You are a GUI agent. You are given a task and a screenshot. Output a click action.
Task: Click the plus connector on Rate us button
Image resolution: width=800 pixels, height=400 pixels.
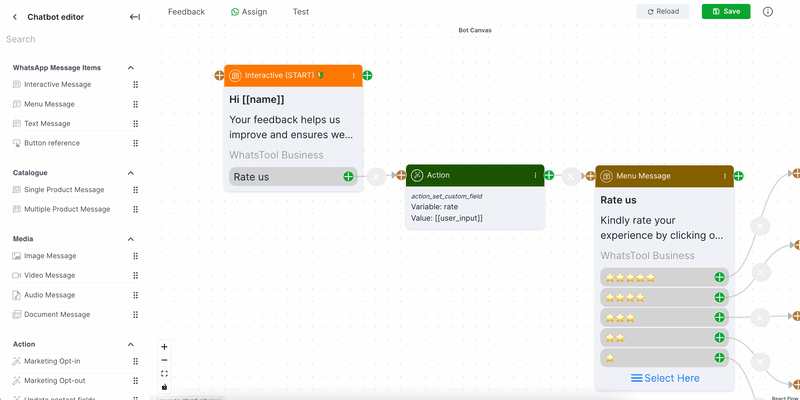click(348, 177)
